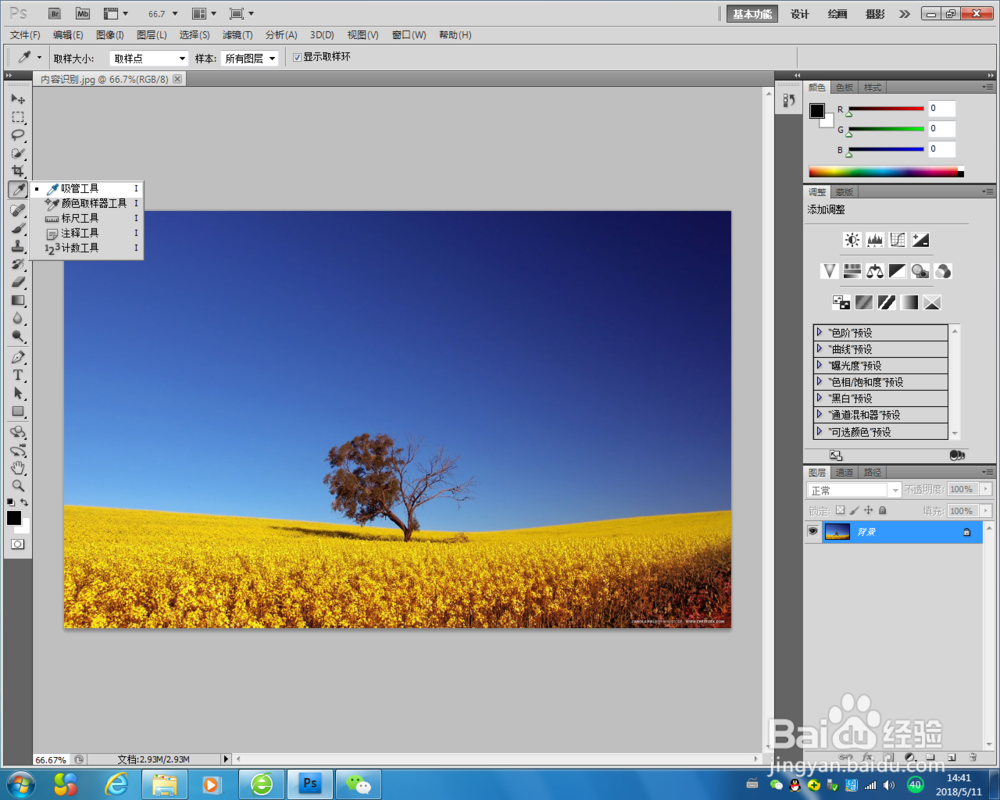Click the foreground color swatch in toolbox
1000x800 pixels.
pyautogui.click(x=13, y=517)
